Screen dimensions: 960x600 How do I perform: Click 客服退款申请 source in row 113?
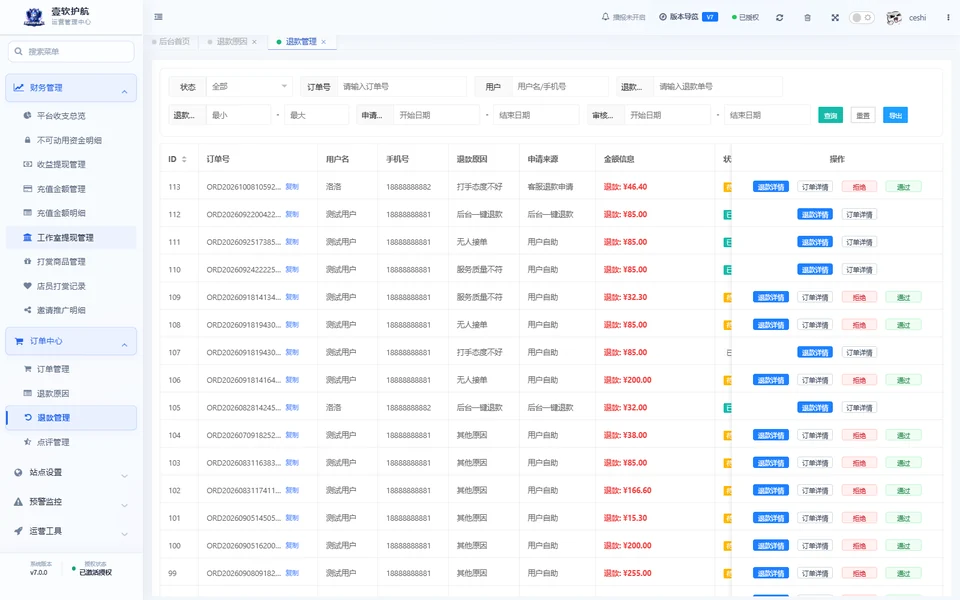[x=550, y=187]
